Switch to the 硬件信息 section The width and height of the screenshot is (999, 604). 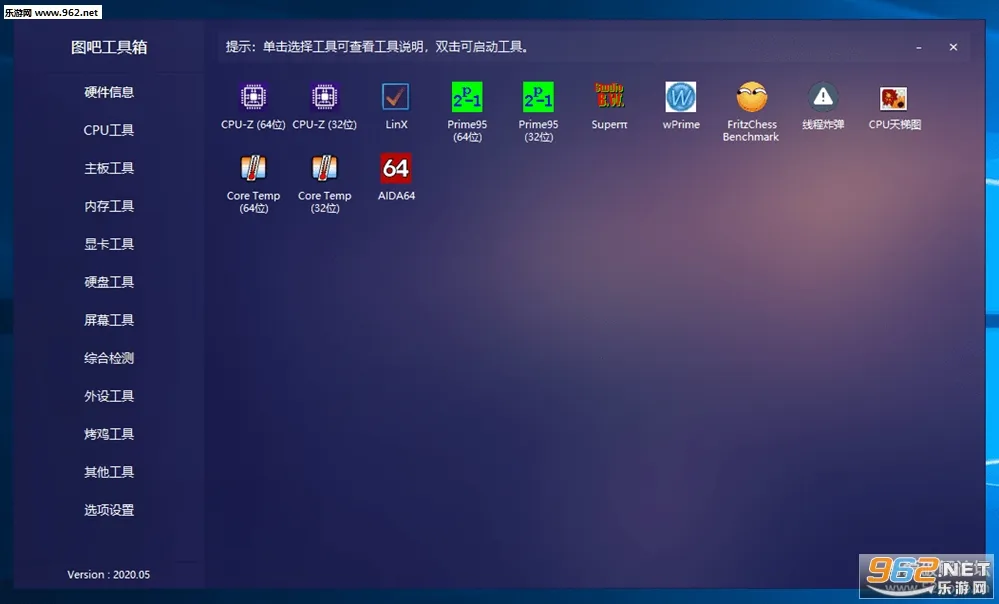[108, 92]
